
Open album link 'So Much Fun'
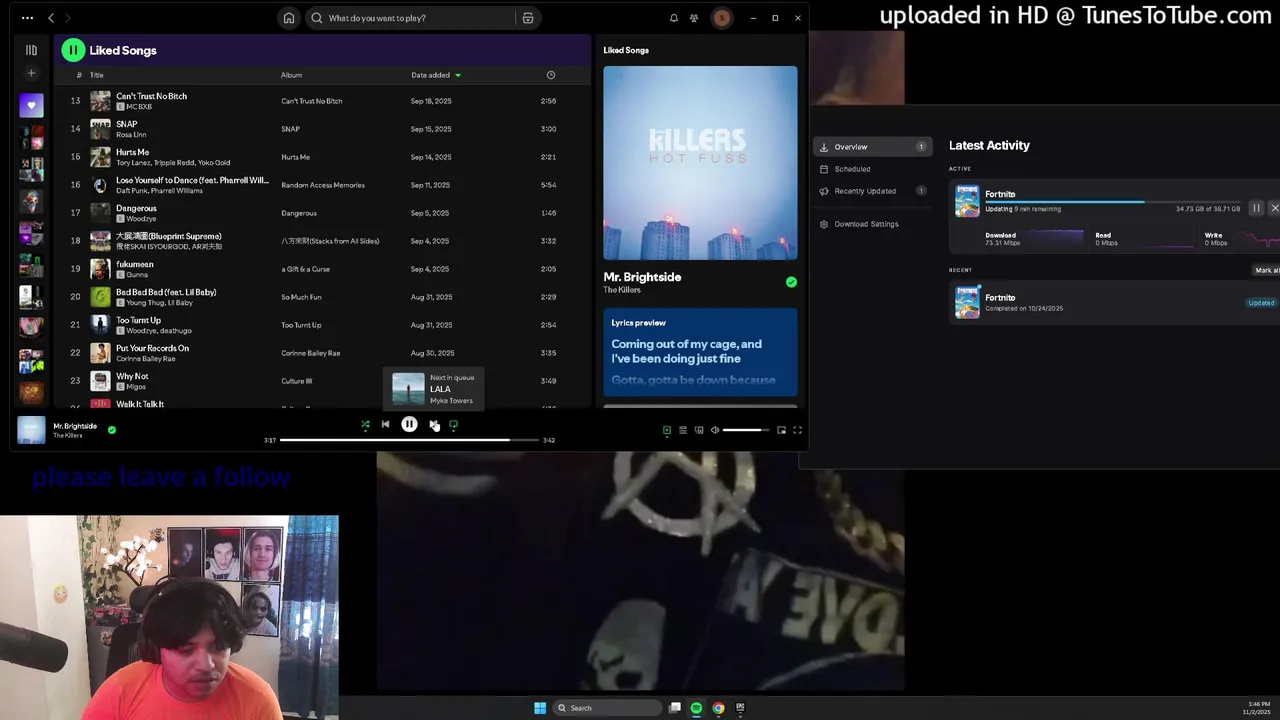click(301, 297)
